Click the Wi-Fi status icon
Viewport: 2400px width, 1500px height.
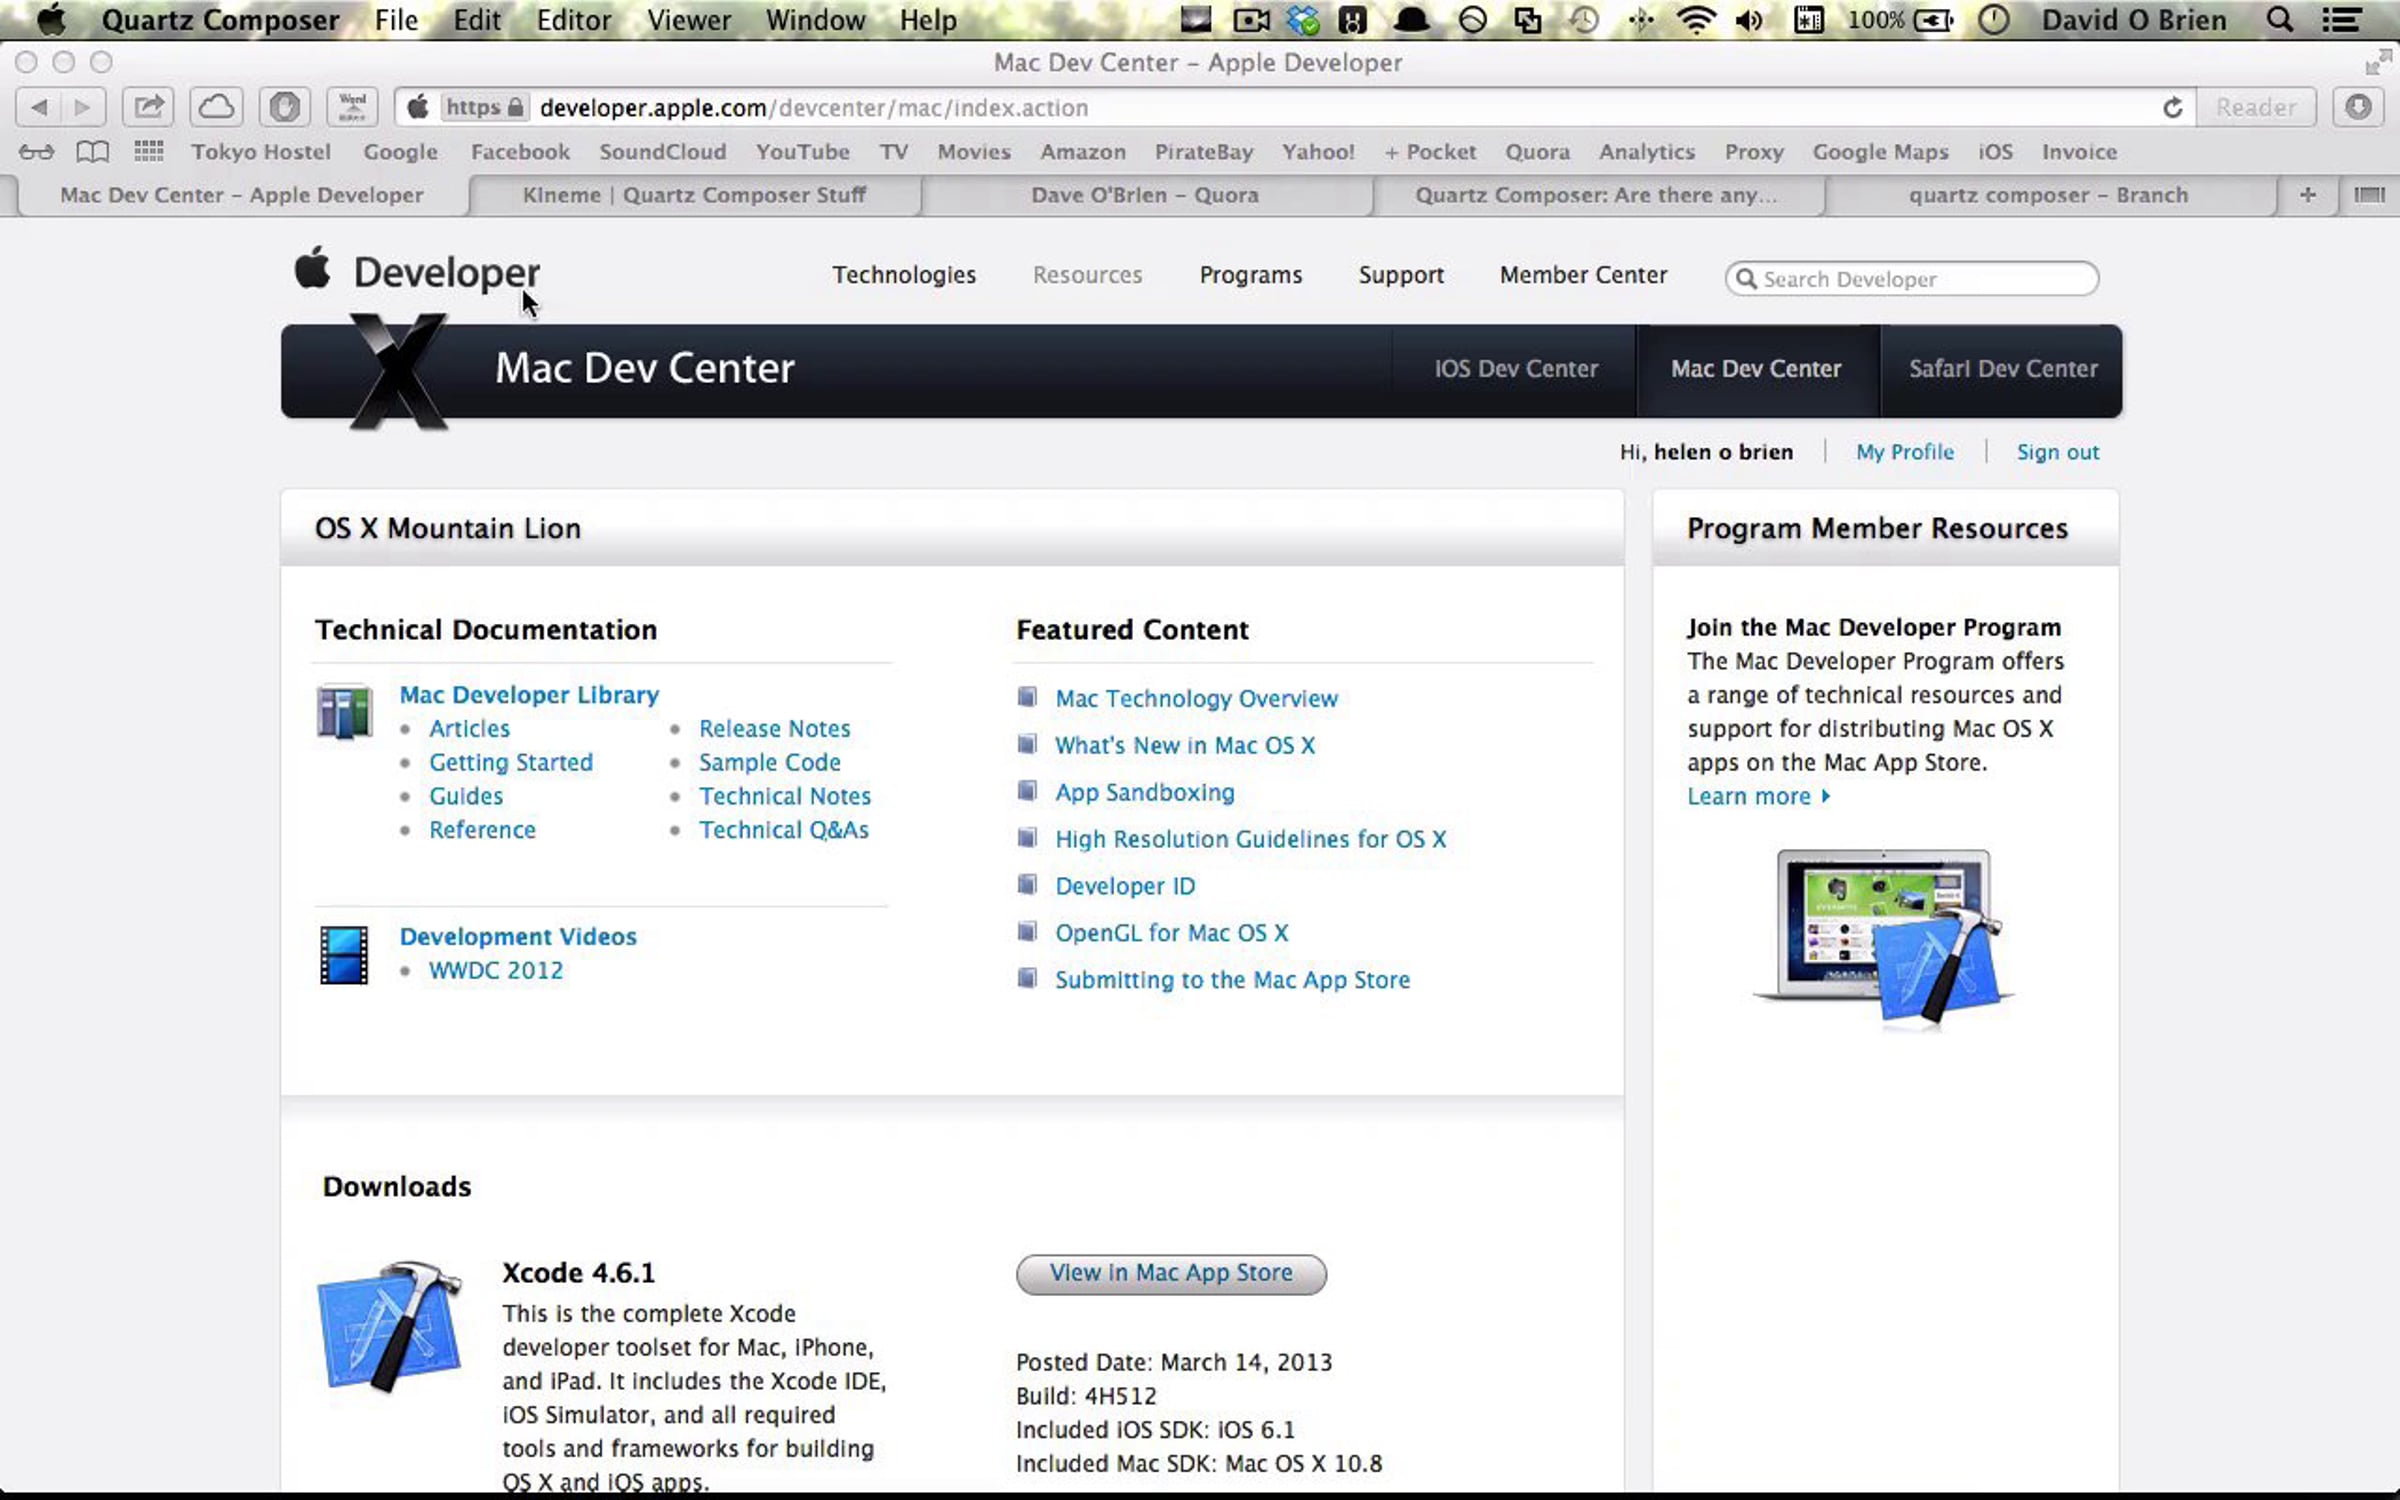pyautogui.click(x=1696, y=20)
